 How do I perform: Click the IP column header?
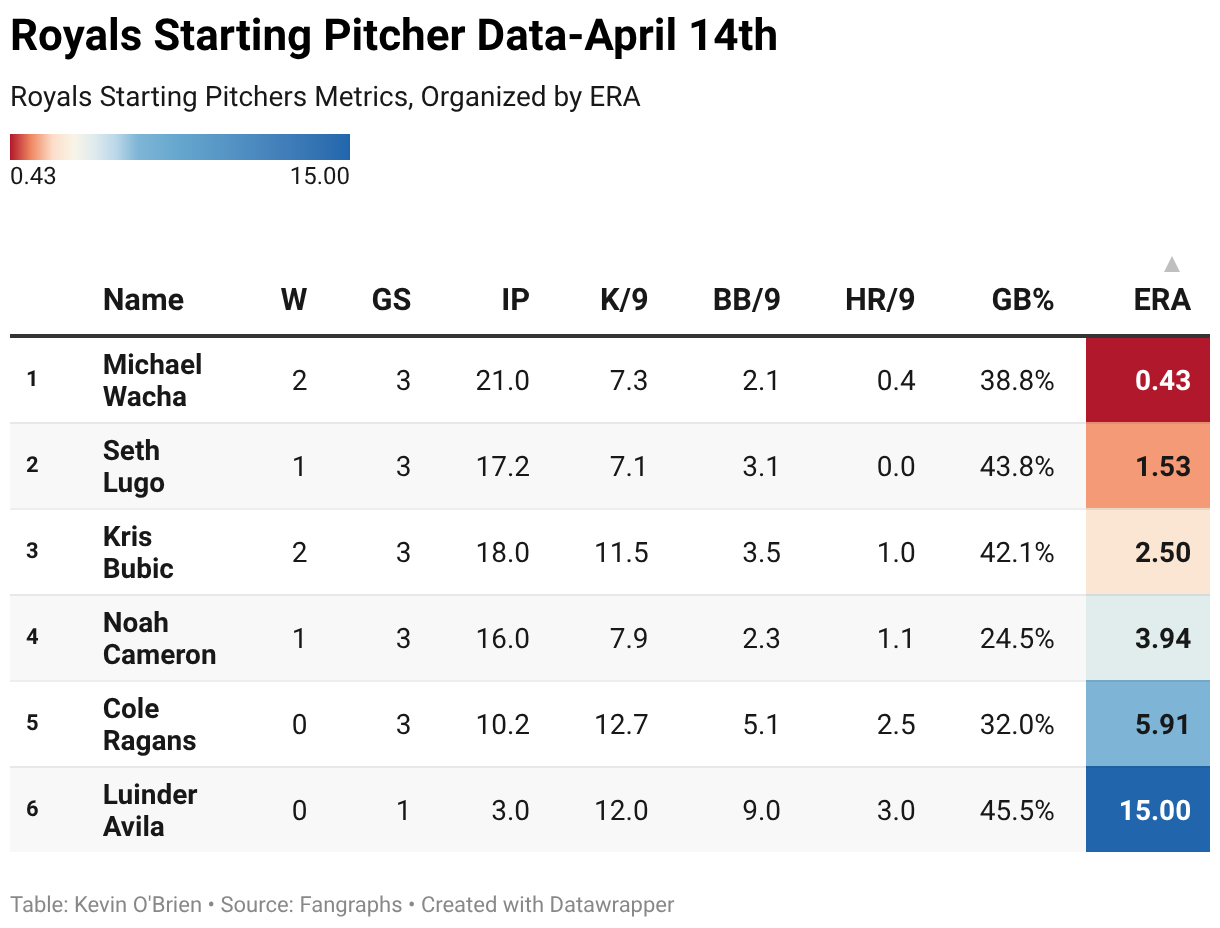[515, 300]
